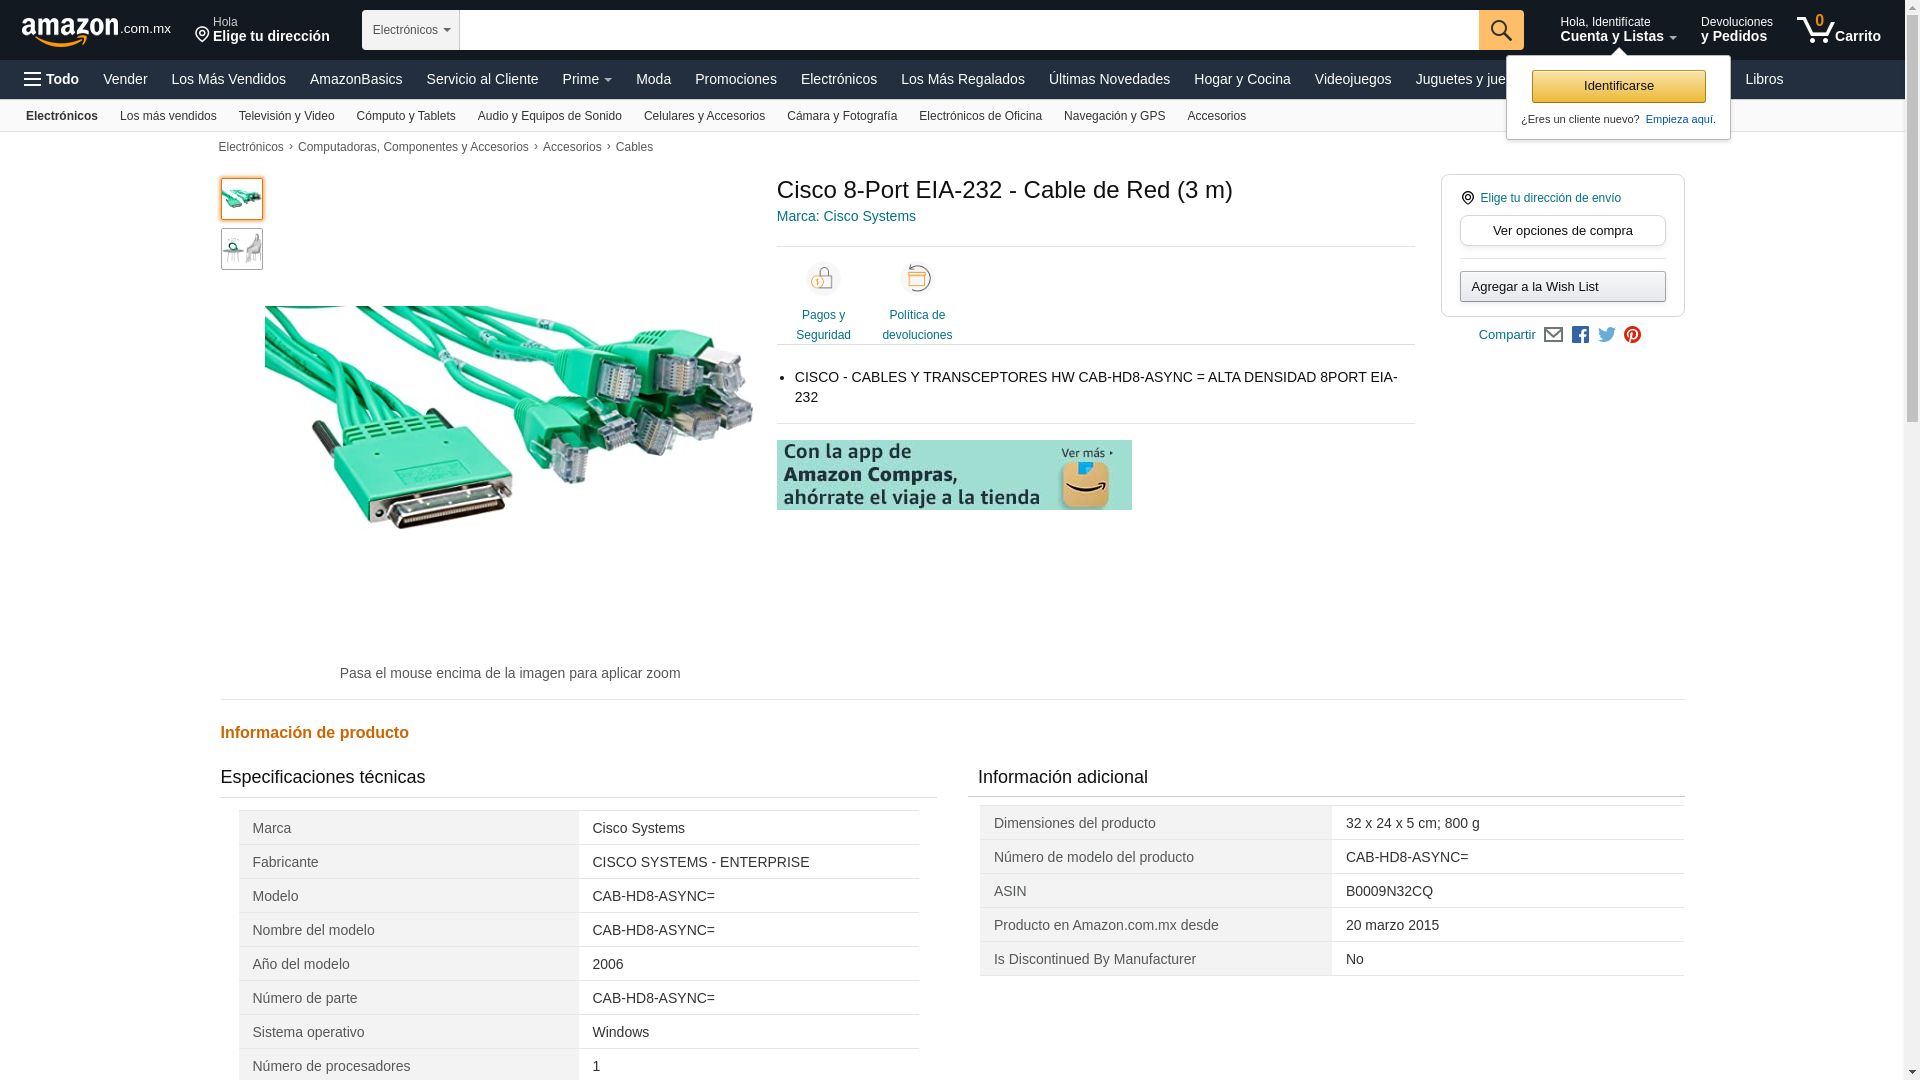This screenshot has width=1920, height=1080.
Task: Expand the Prime dropdown menu
Action: tap(587, 79)
